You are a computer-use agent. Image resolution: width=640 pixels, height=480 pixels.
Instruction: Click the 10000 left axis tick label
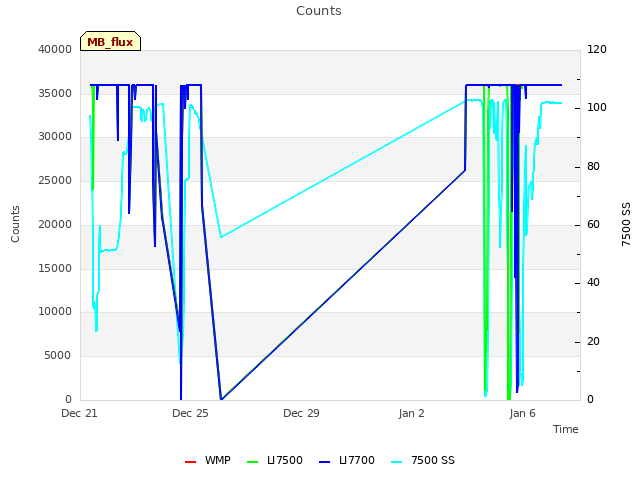click(55, 312)
